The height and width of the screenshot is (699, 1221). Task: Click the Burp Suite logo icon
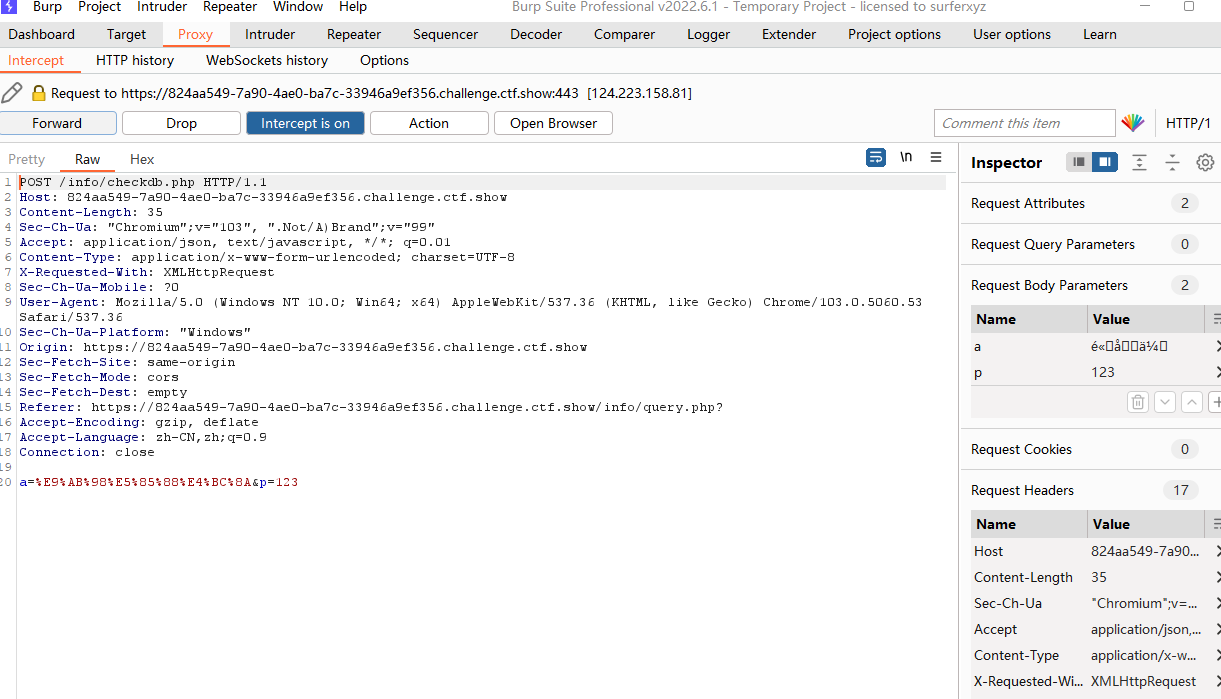point(9,7)
